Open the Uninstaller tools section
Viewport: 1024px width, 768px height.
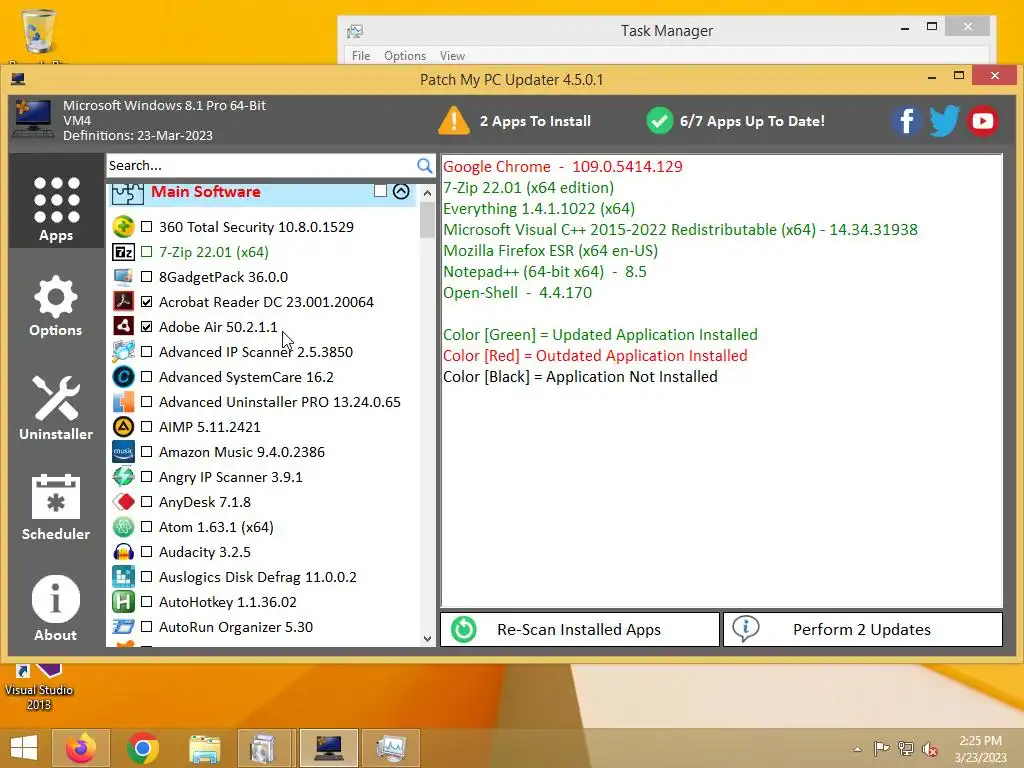coord(56,408)
